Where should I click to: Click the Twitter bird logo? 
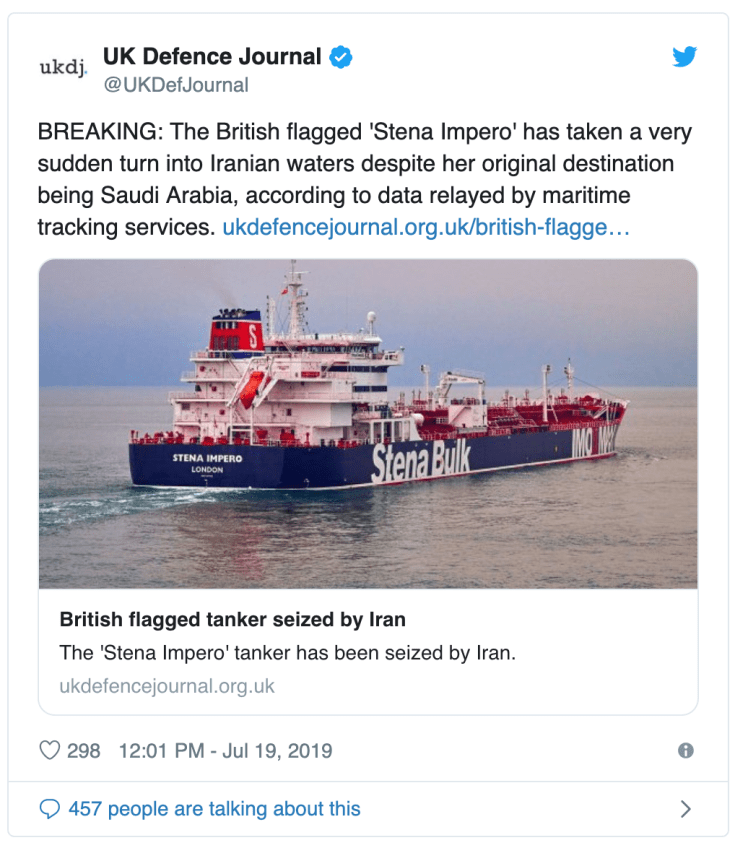685,57
